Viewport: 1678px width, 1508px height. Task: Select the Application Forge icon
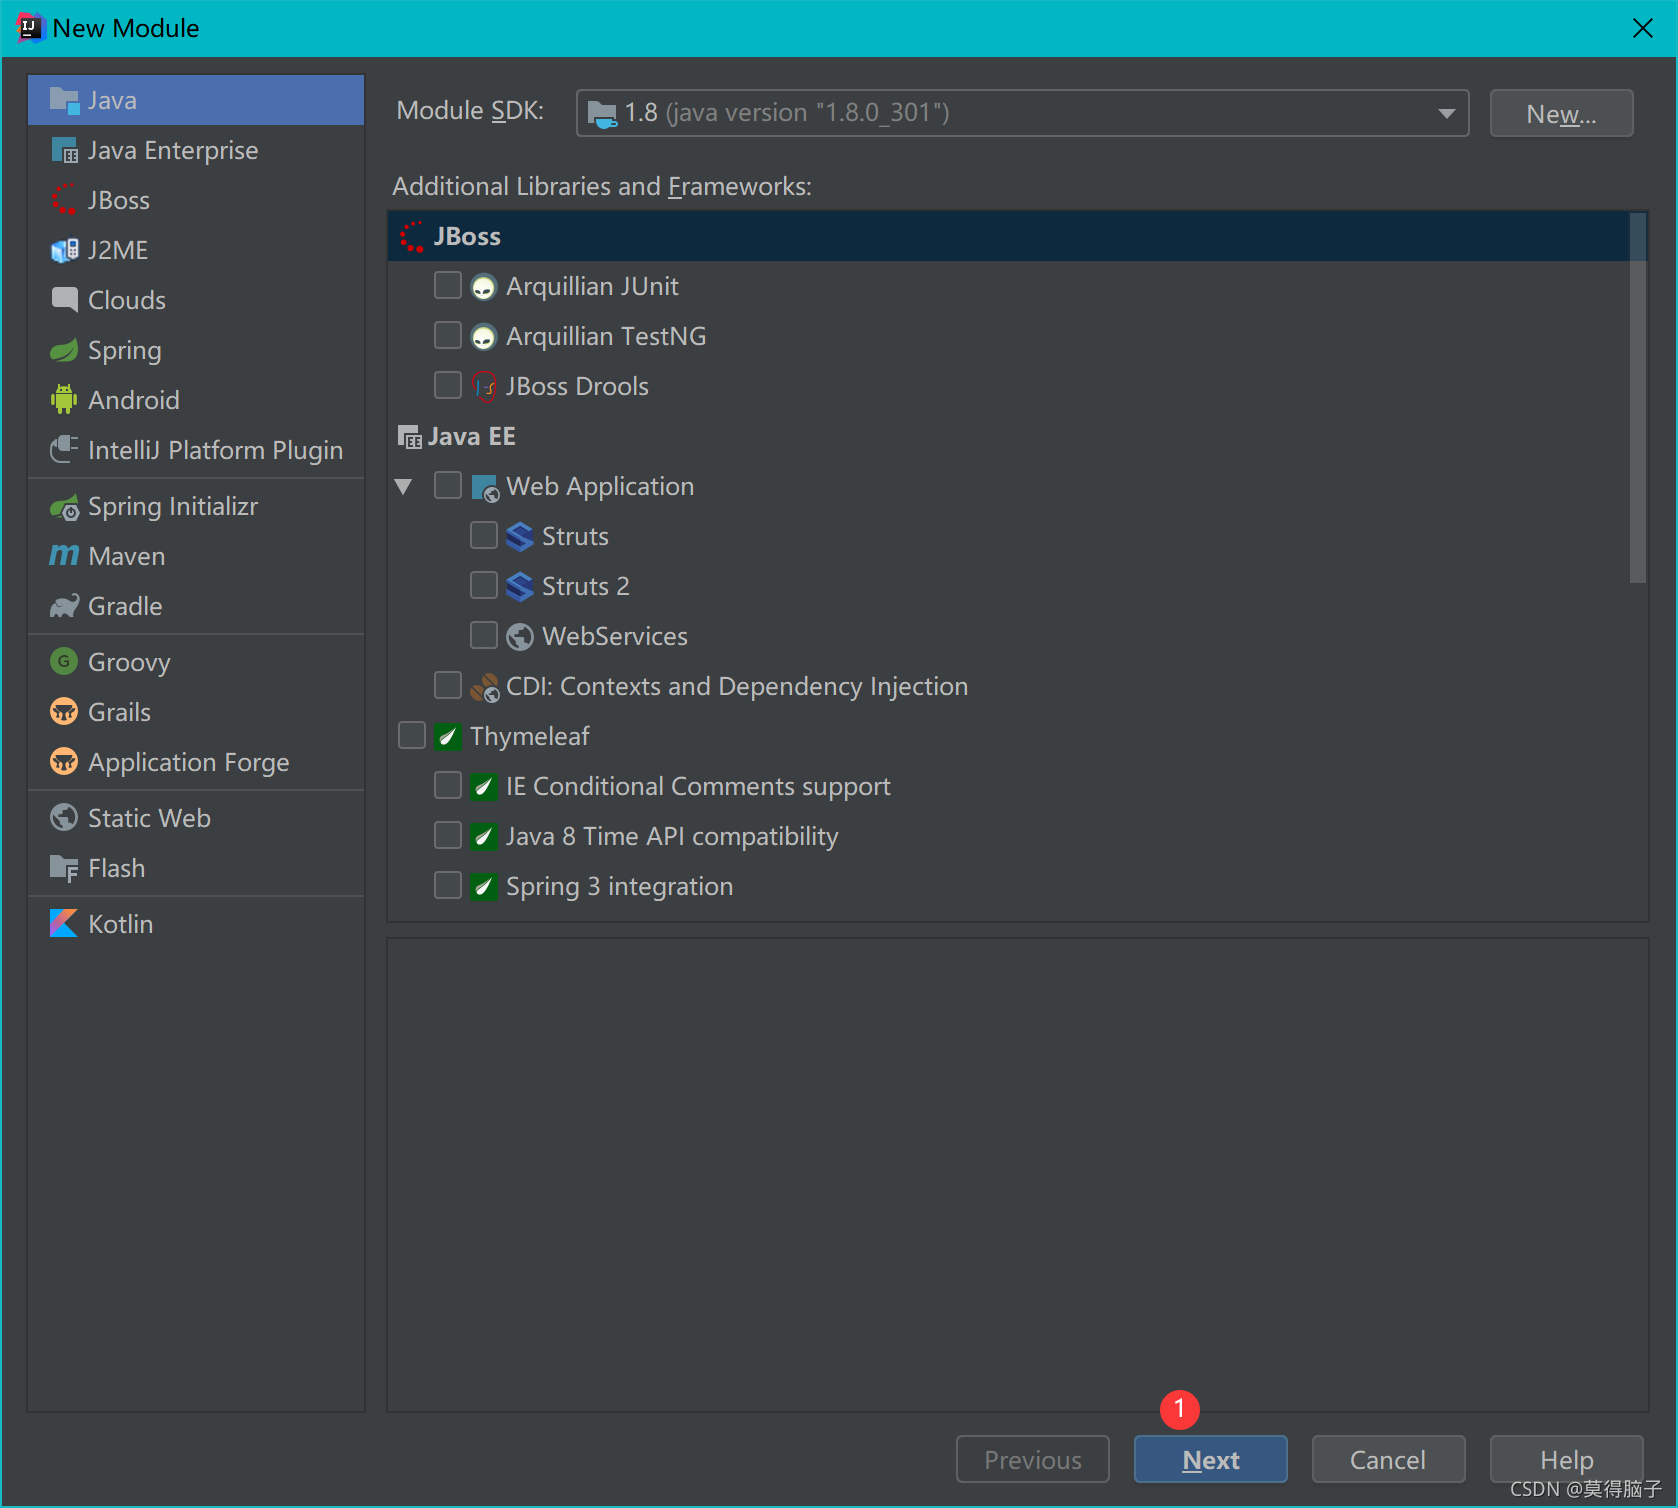tap(64, 762)
